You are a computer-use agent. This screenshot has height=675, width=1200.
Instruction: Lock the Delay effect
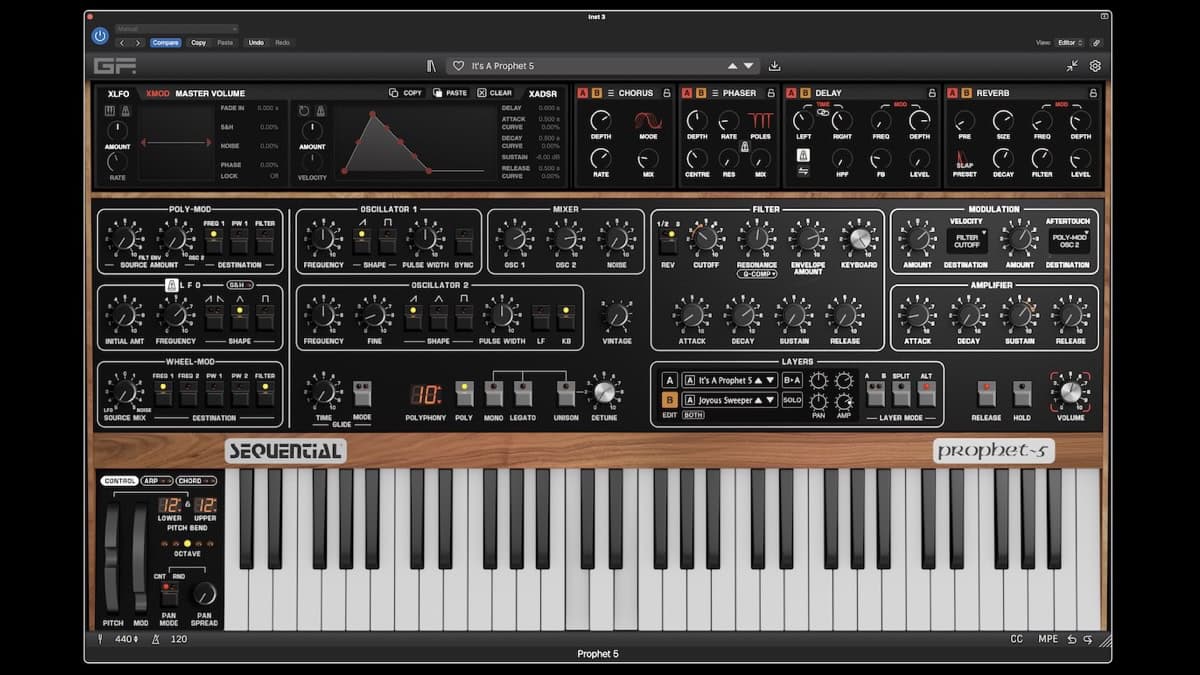932,93
